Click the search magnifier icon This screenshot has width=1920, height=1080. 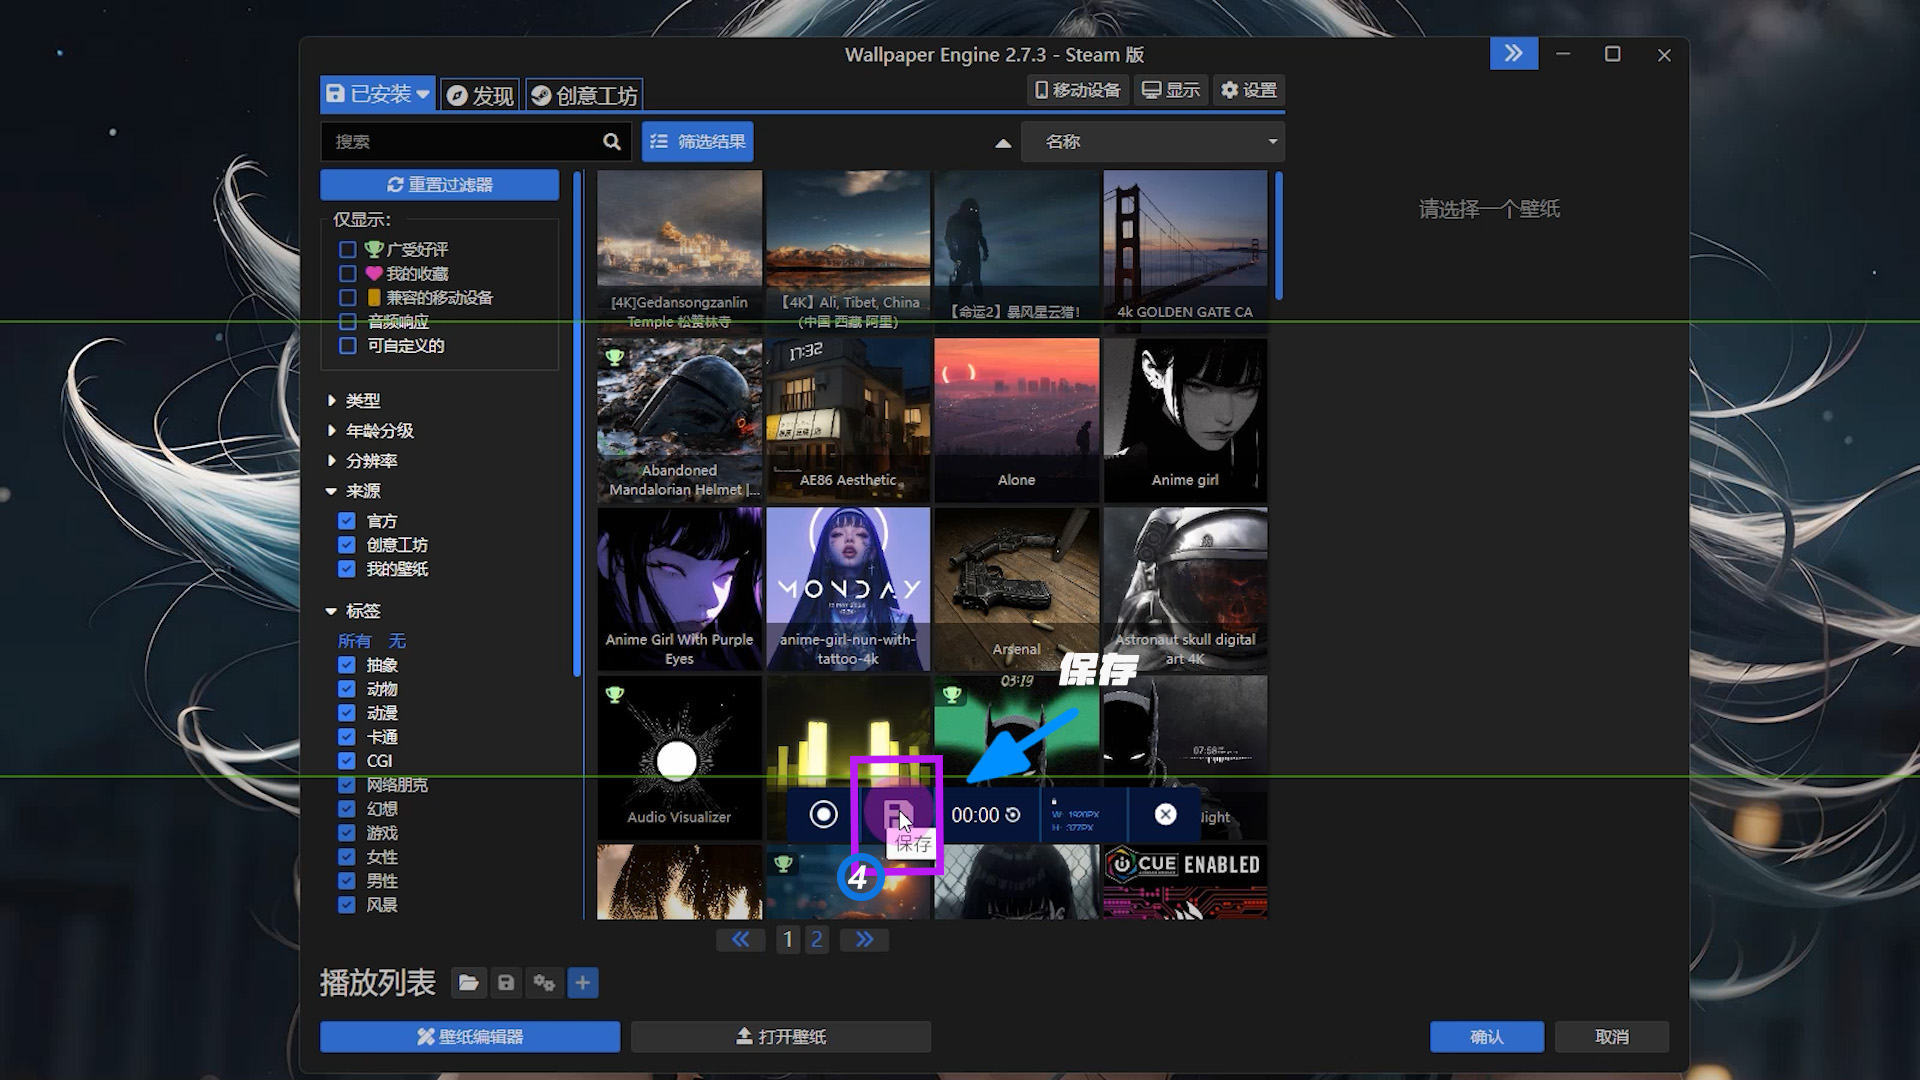pyautogui.click(x=612, y=142)
